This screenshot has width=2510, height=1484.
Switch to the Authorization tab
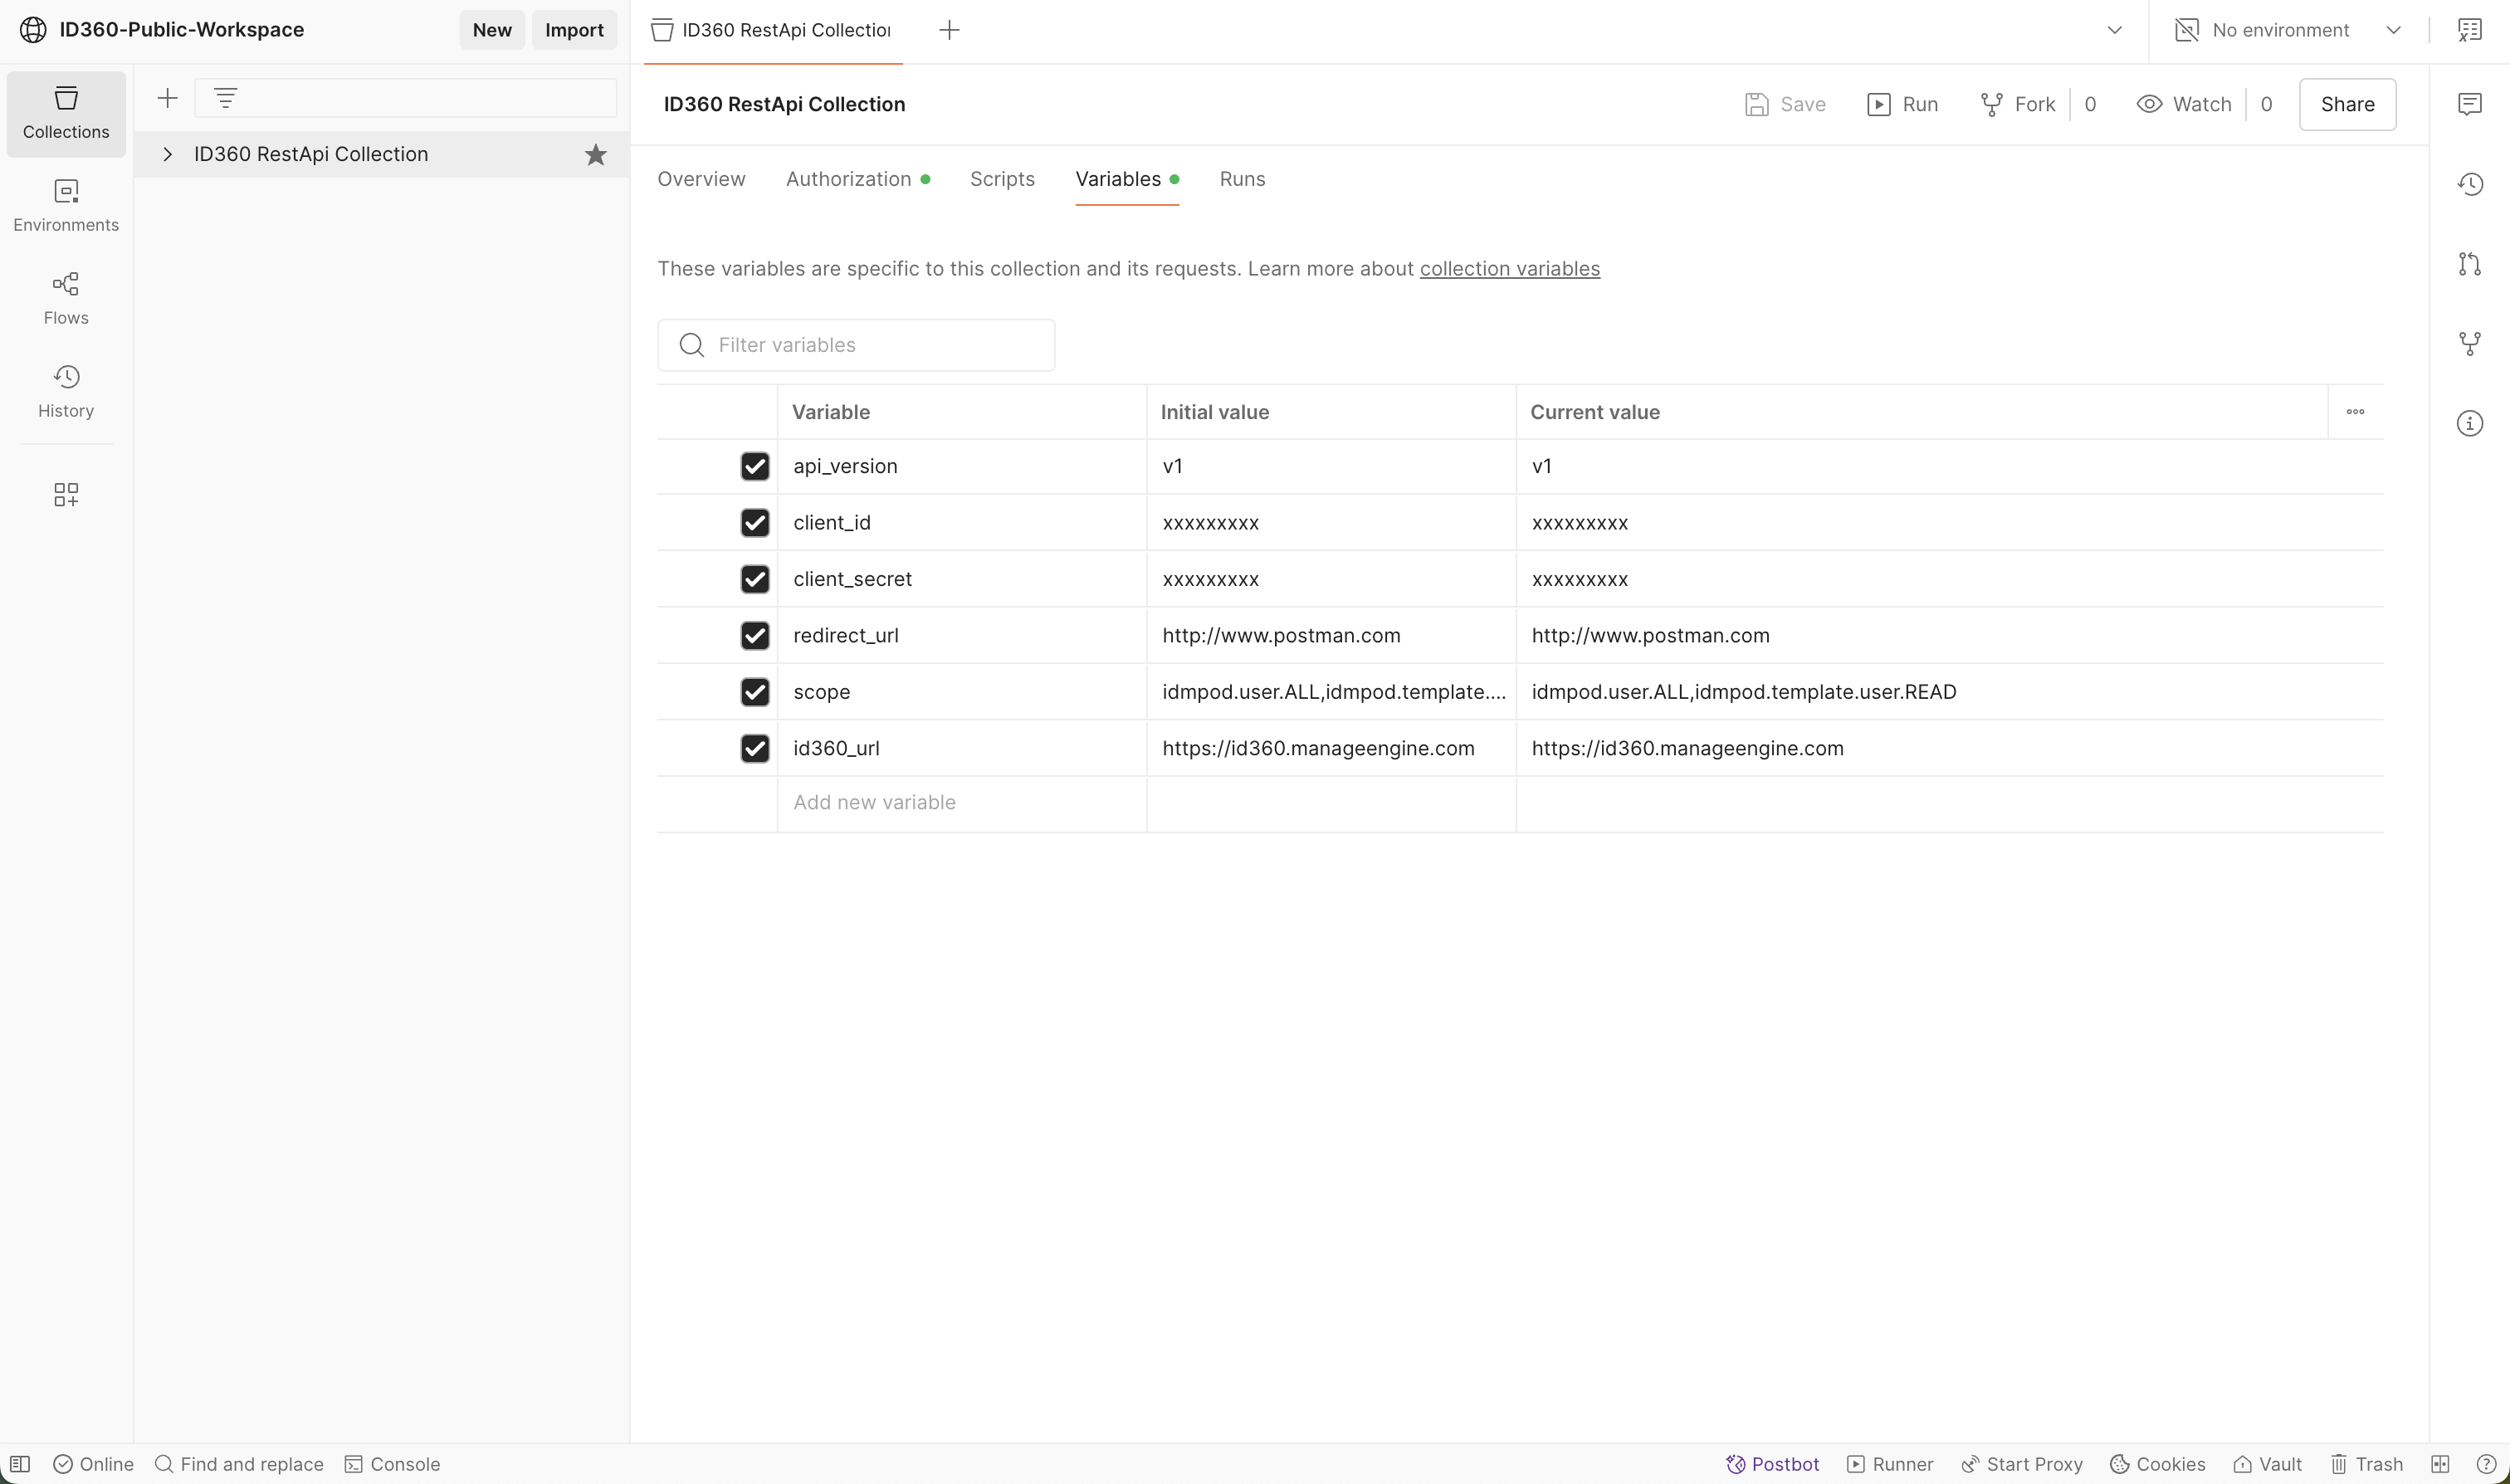click(x=858, y=179)
